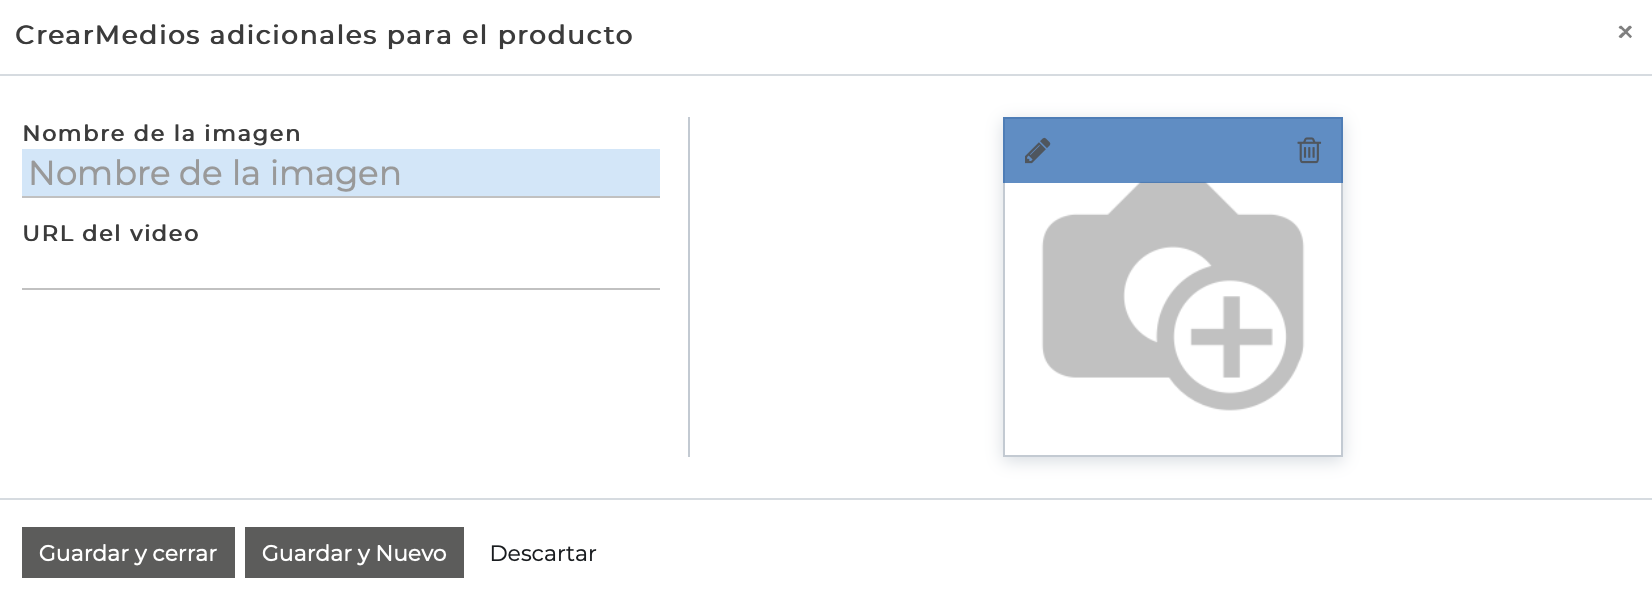Discard changes via Descartar

tap(543, 553)
